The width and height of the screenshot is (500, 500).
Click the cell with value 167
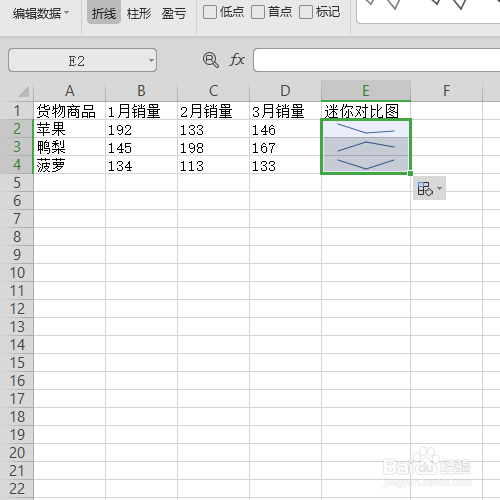285,147
